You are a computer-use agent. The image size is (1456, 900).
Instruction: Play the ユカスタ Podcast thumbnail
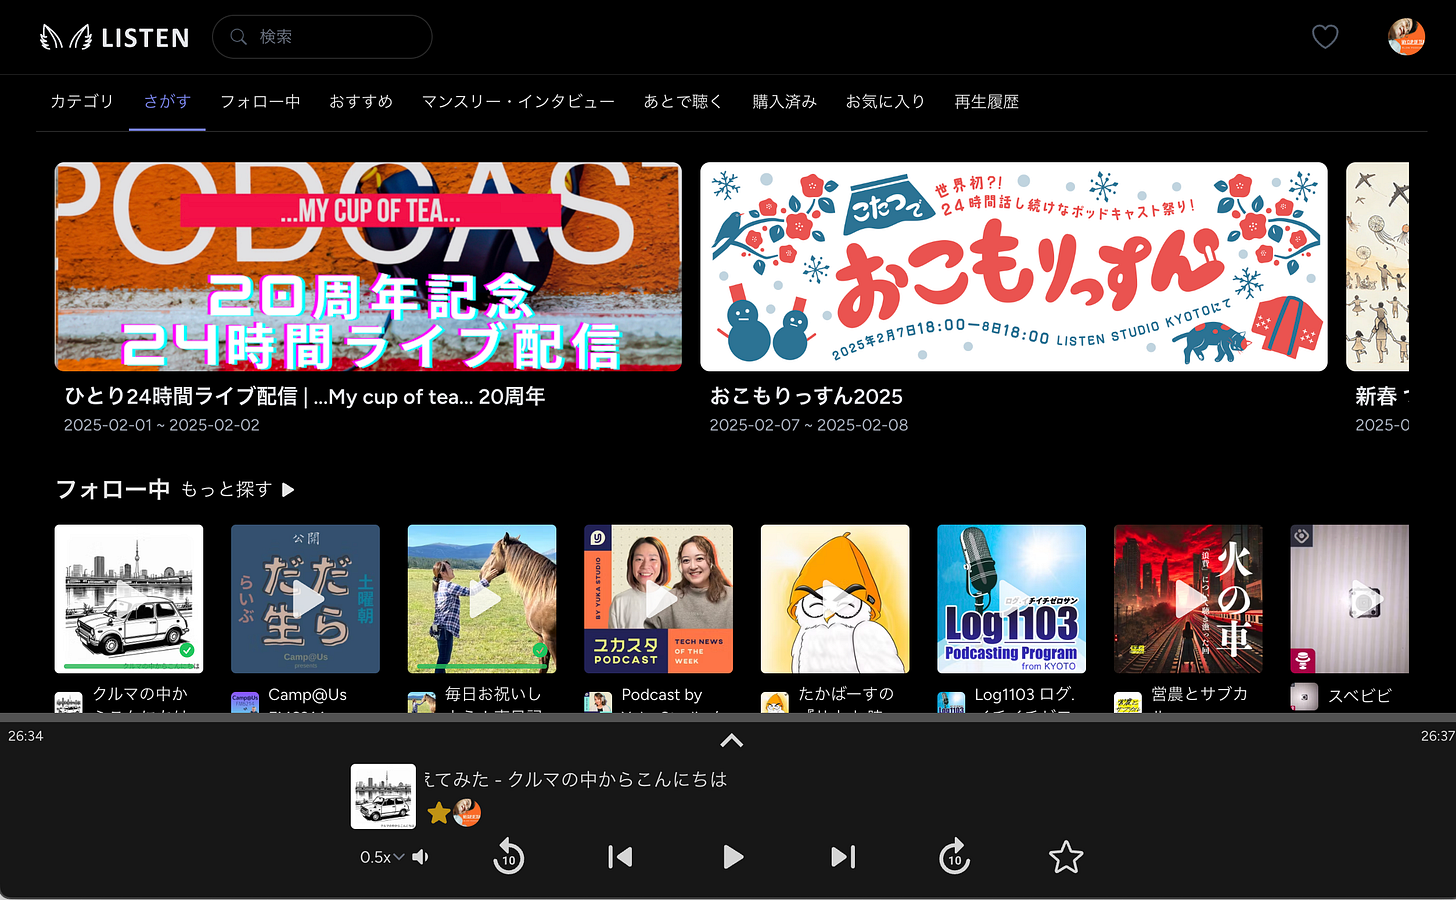click(x=658, y=599)
